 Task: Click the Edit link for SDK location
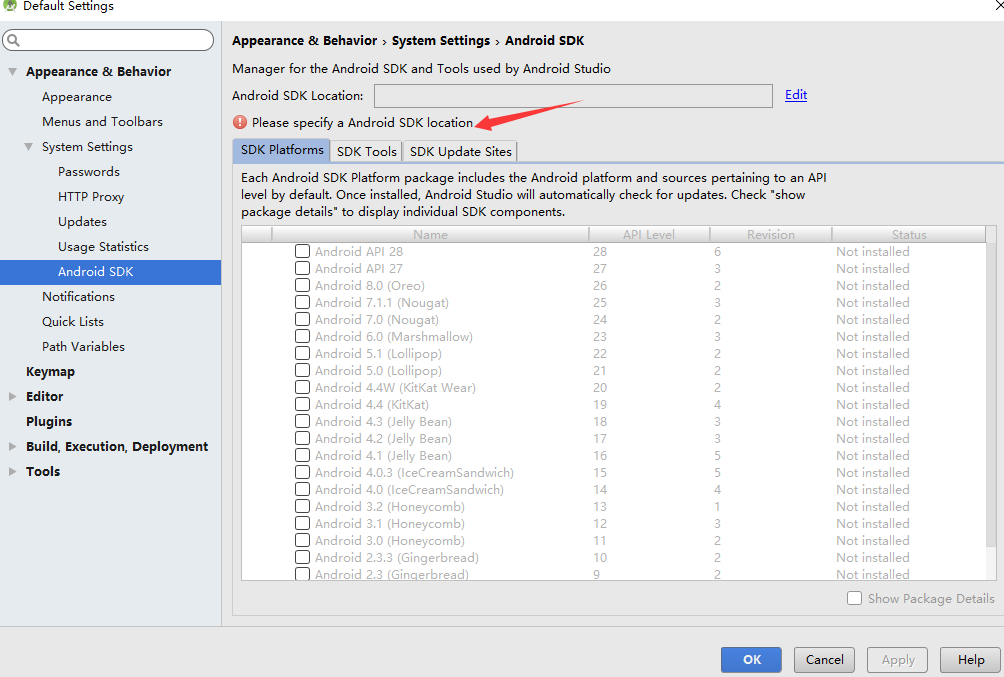[x=796, y=95]
